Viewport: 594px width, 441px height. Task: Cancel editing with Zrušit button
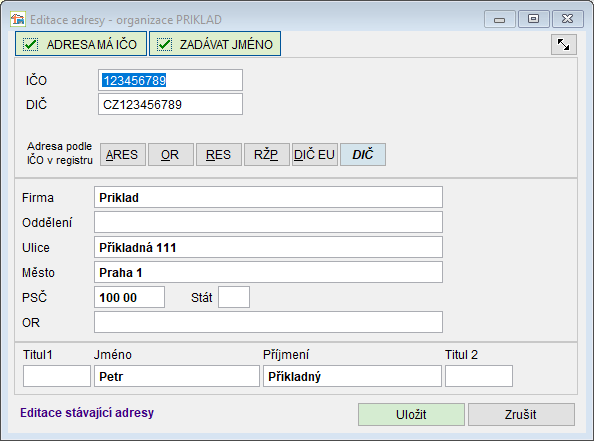click(x=521, y=414)
